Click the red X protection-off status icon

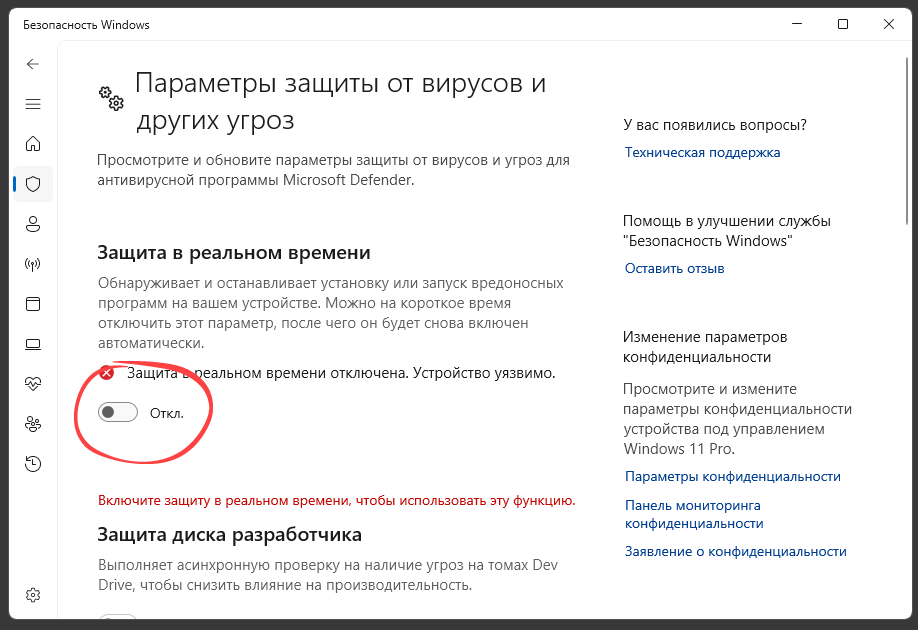click(x=106, y=373)
